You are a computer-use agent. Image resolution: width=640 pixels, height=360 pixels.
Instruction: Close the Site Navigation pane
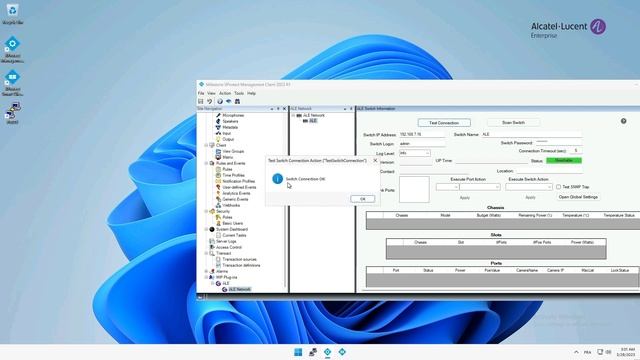click(x=284, y=109)
